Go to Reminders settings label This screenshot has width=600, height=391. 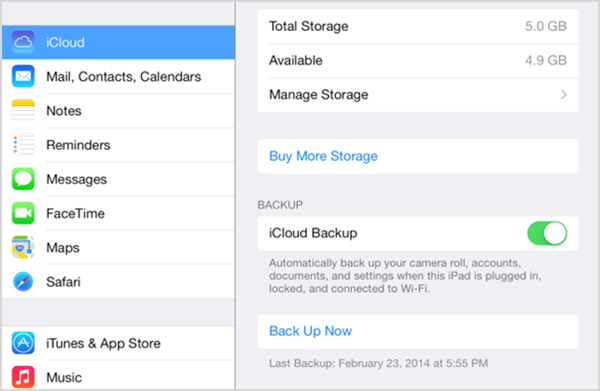click(78, 145)
